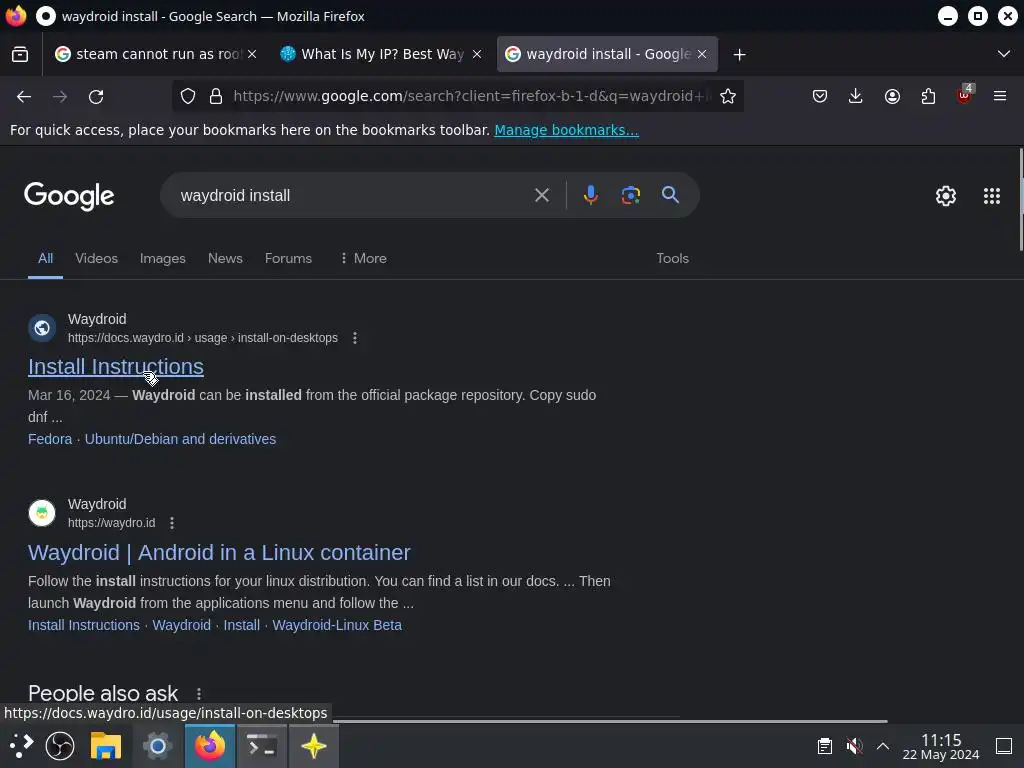Select the All results tab
Screen dimensions: 1024x768
tap(45, 259)
